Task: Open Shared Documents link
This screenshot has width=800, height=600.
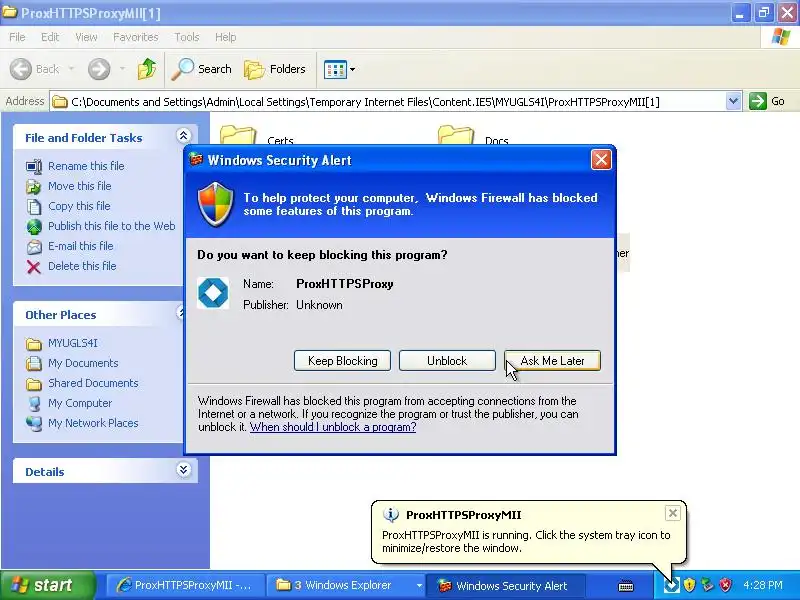Action: pyautogui.click(x=93, y=383)
